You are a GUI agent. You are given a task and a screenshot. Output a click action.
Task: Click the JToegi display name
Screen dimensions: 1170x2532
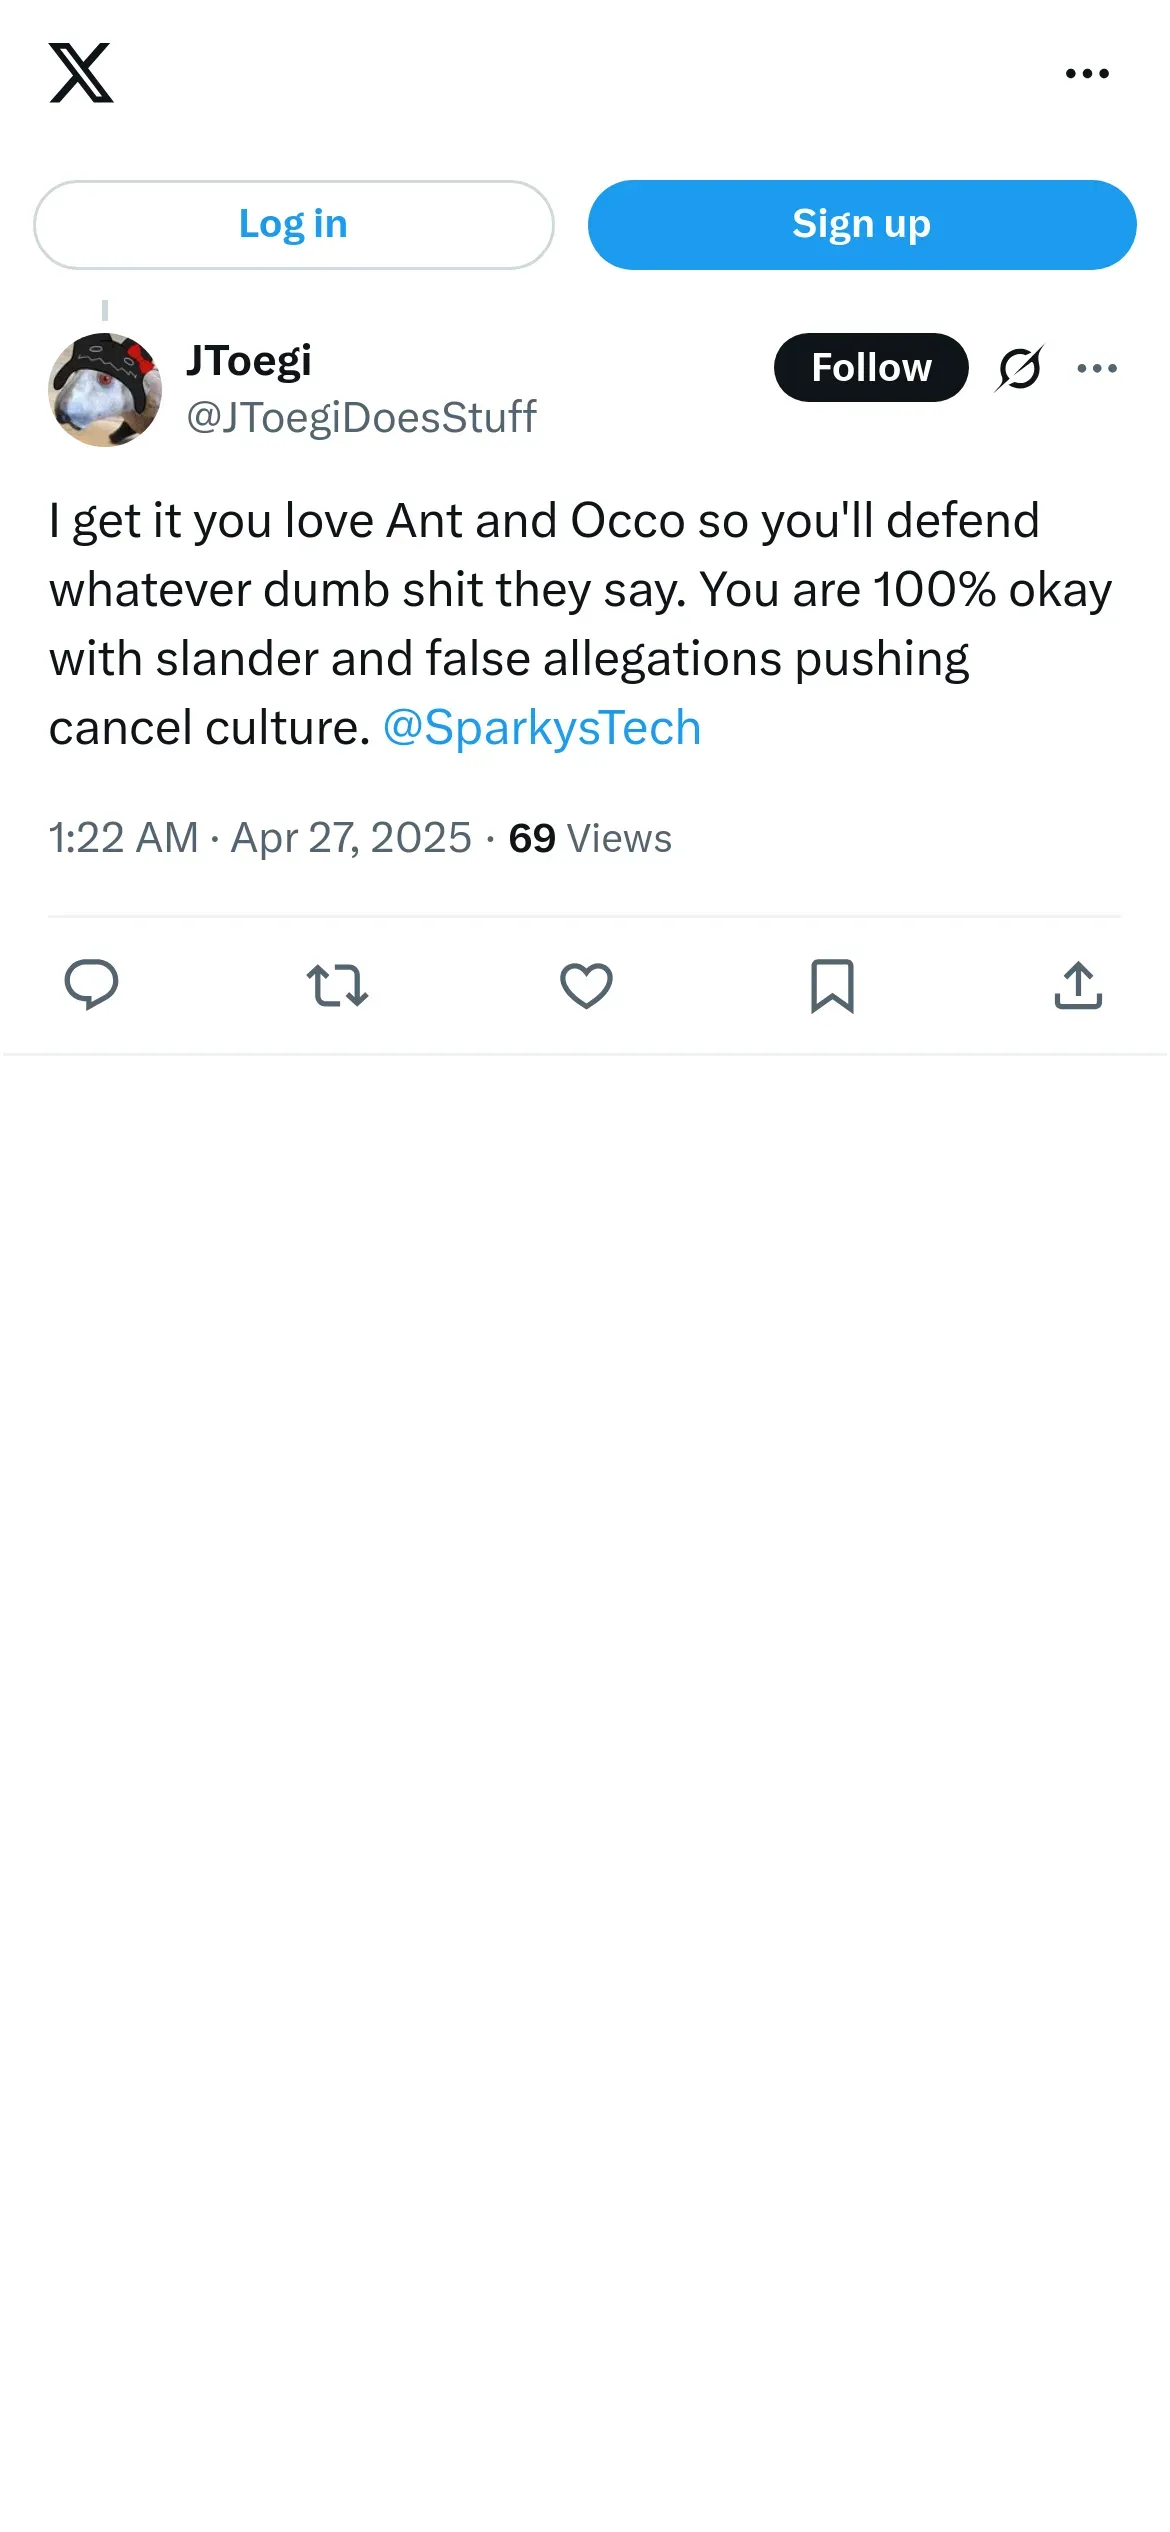click(249, 361)
